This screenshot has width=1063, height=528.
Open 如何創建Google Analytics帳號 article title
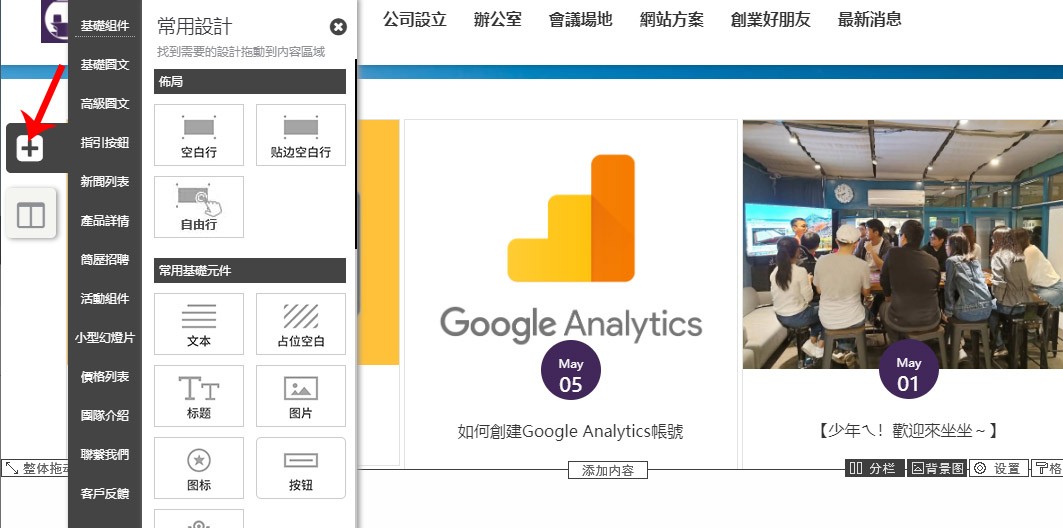[x=571, y=431]
